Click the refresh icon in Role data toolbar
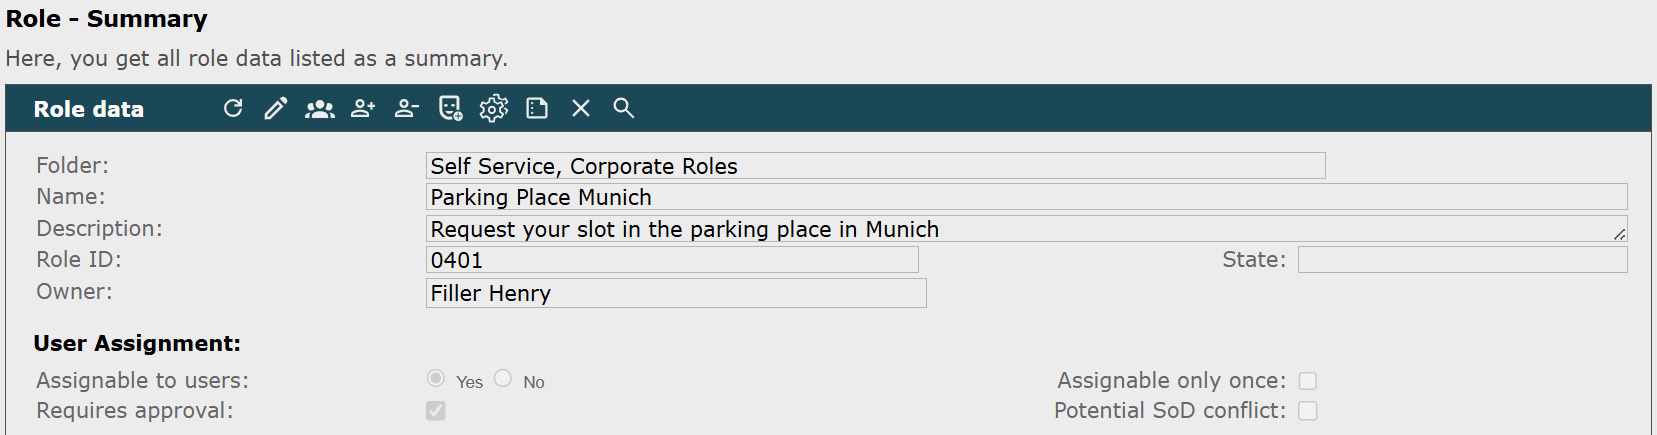The width and height of the screenshot is (1657, 435). (233, 108)
